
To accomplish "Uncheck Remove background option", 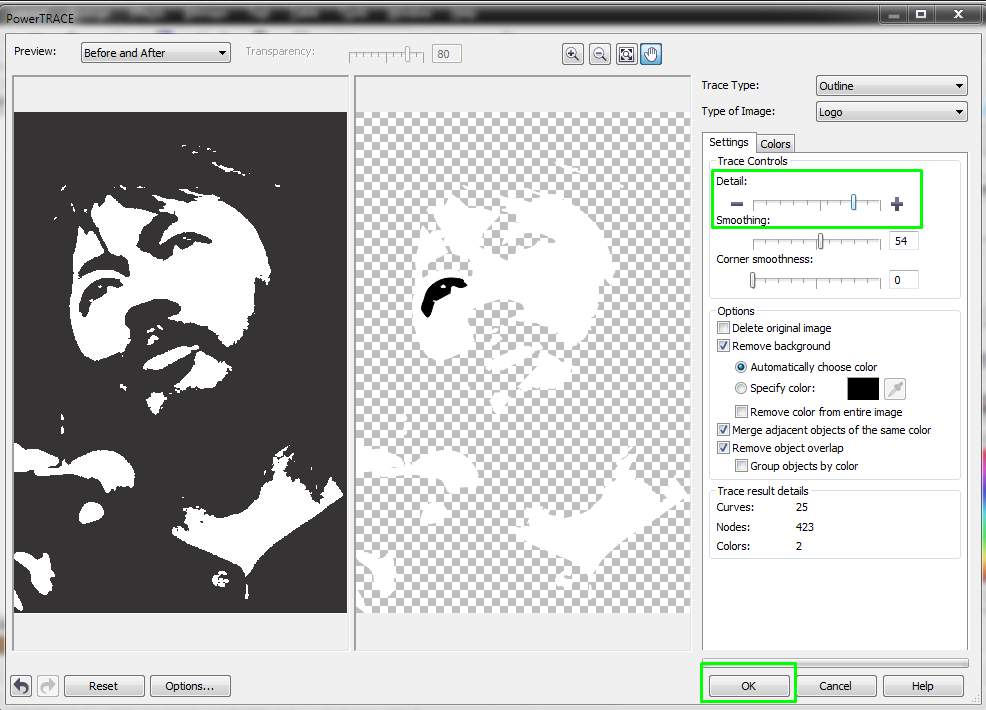I will coord(723,346).
